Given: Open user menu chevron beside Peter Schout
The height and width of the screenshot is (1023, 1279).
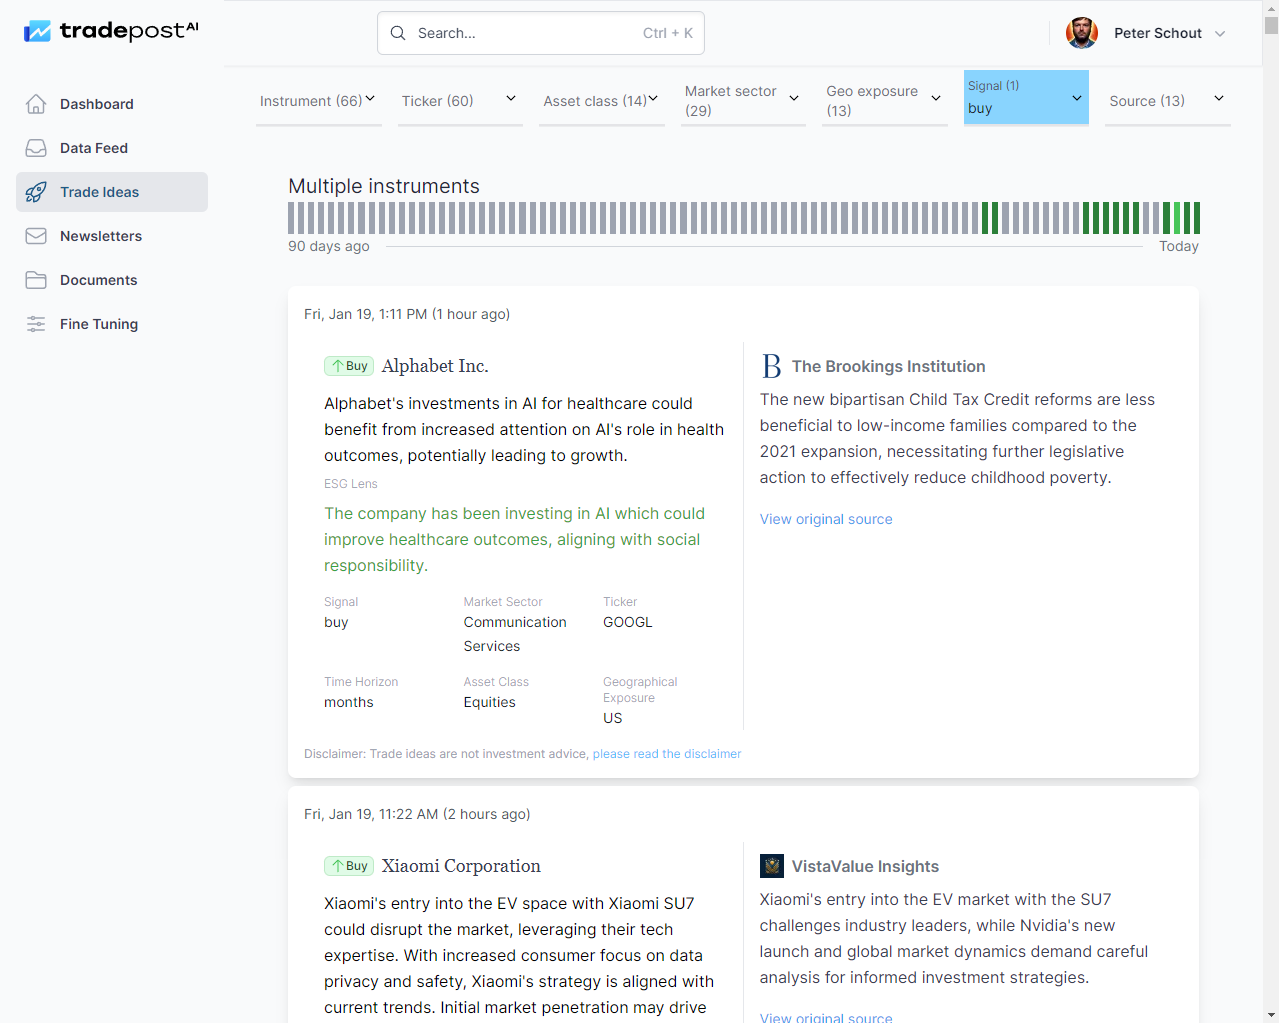Looking at the screenshot, I should (1220, 33).
